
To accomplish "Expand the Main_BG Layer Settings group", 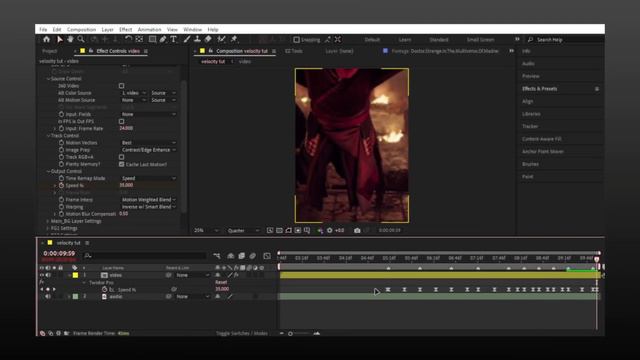I will (48, 221).
